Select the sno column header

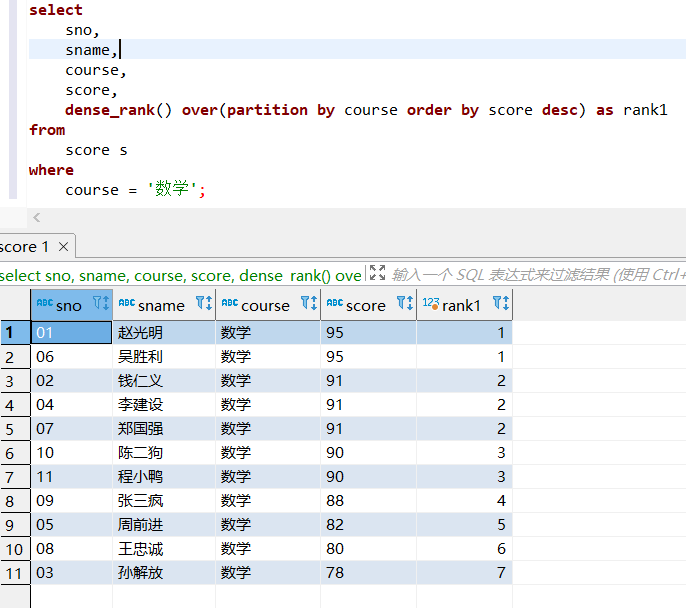coord(69,306)
